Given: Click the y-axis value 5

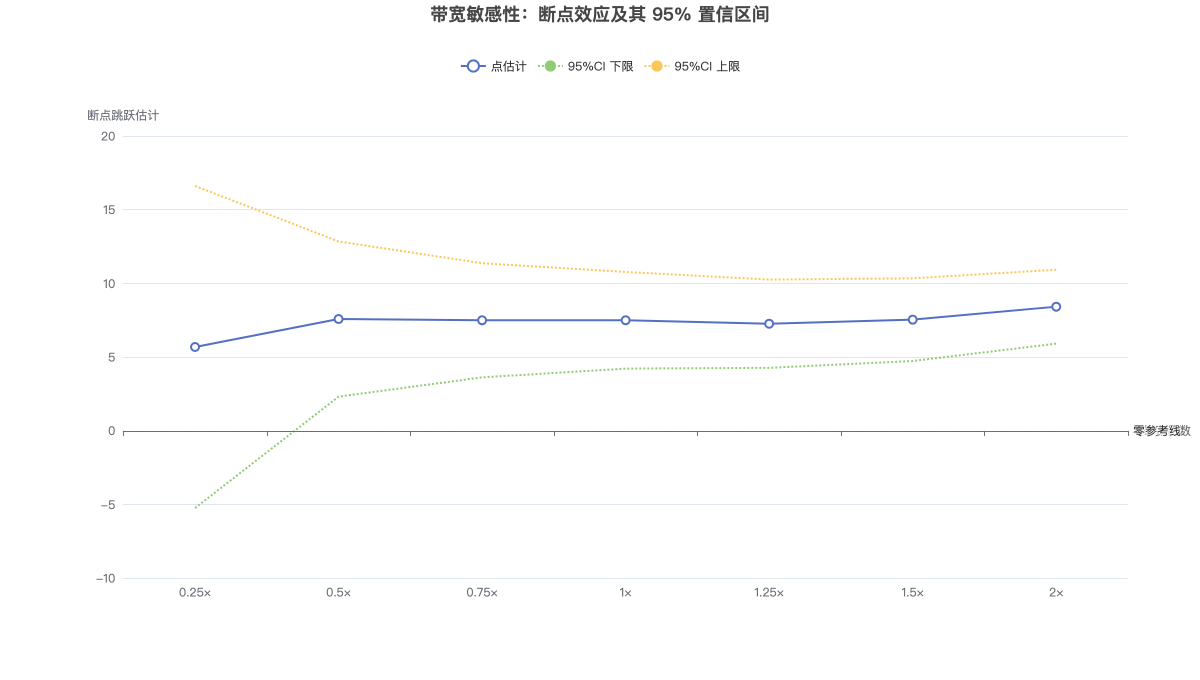Looking at the screenshot, I should point(112,357).
